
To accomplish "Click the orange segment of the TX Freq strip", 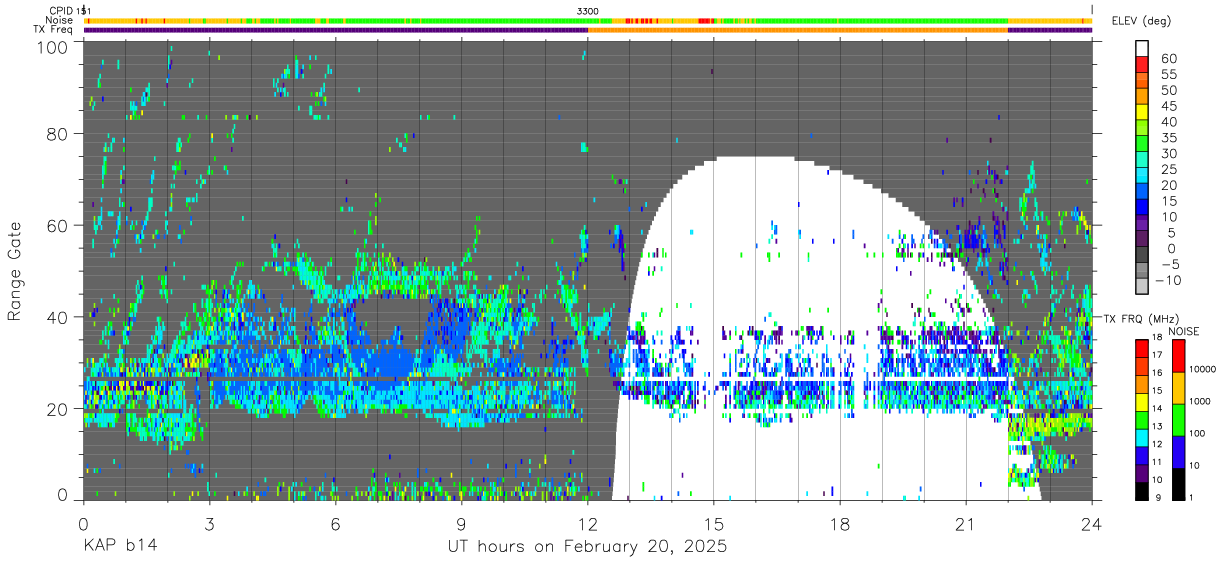I will 797,30.
